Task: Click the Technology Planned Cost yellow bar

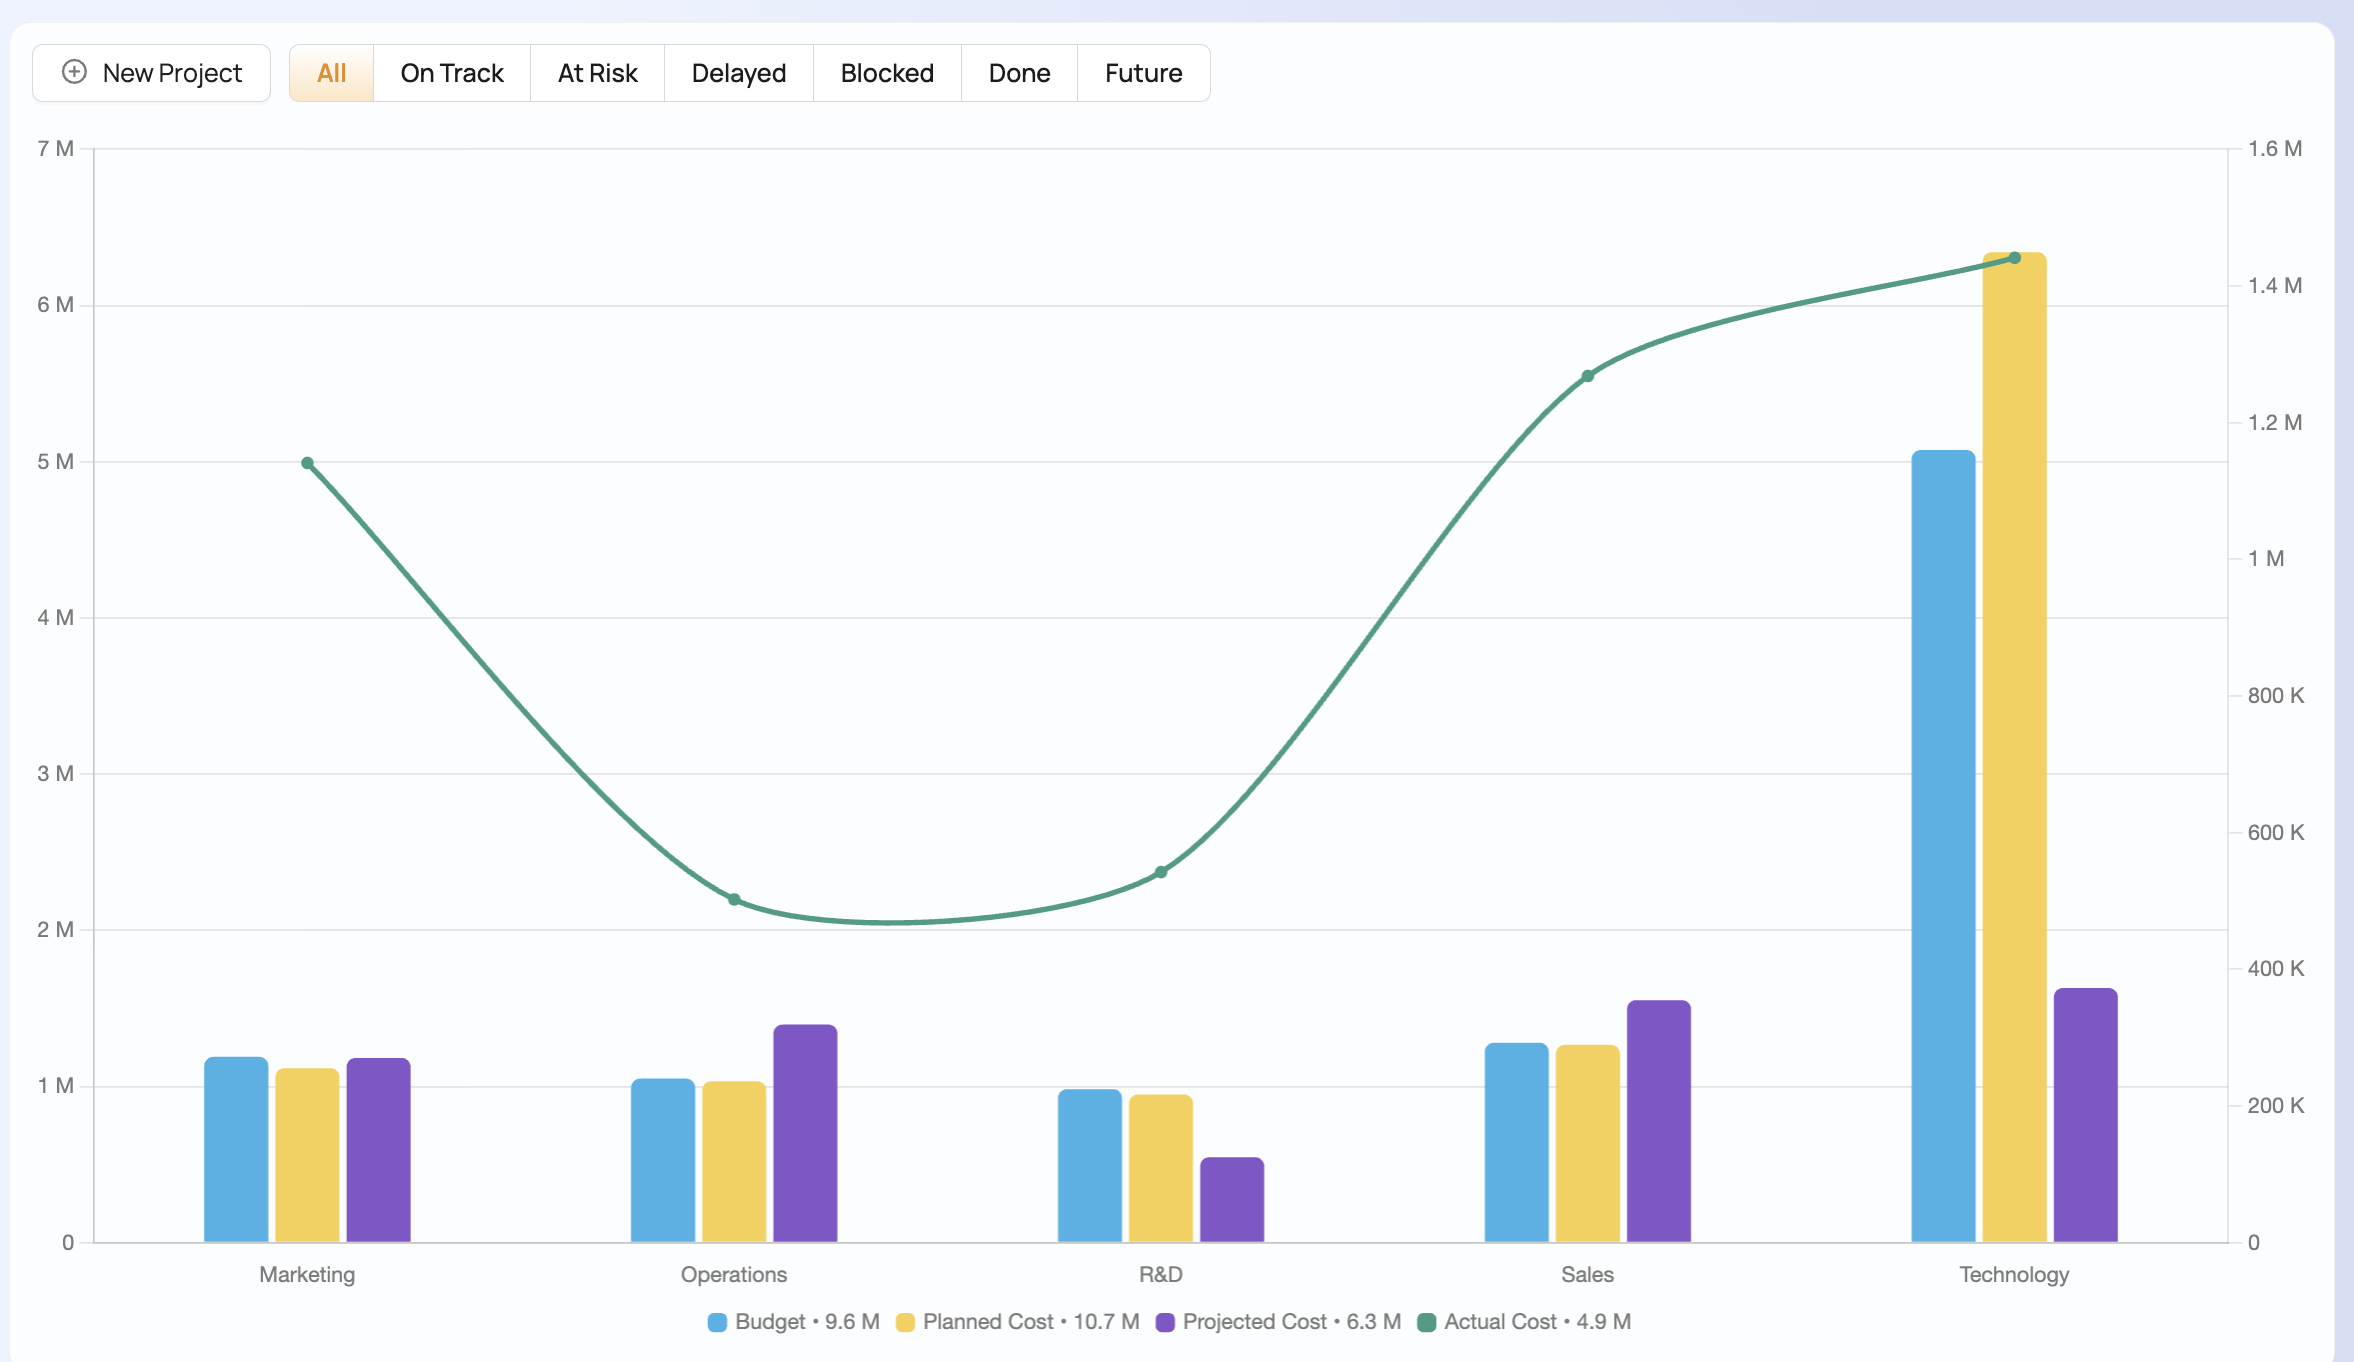Action: (2014, 750)
